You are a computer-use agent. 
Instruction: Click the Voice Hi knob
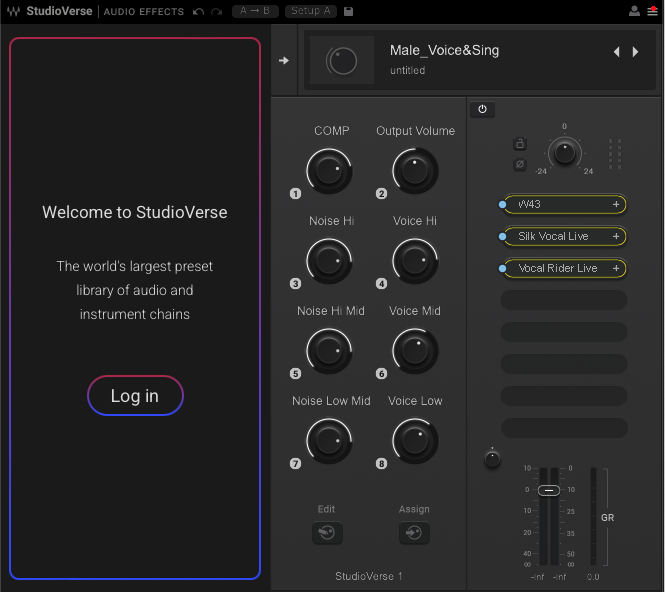pos(415,261)
